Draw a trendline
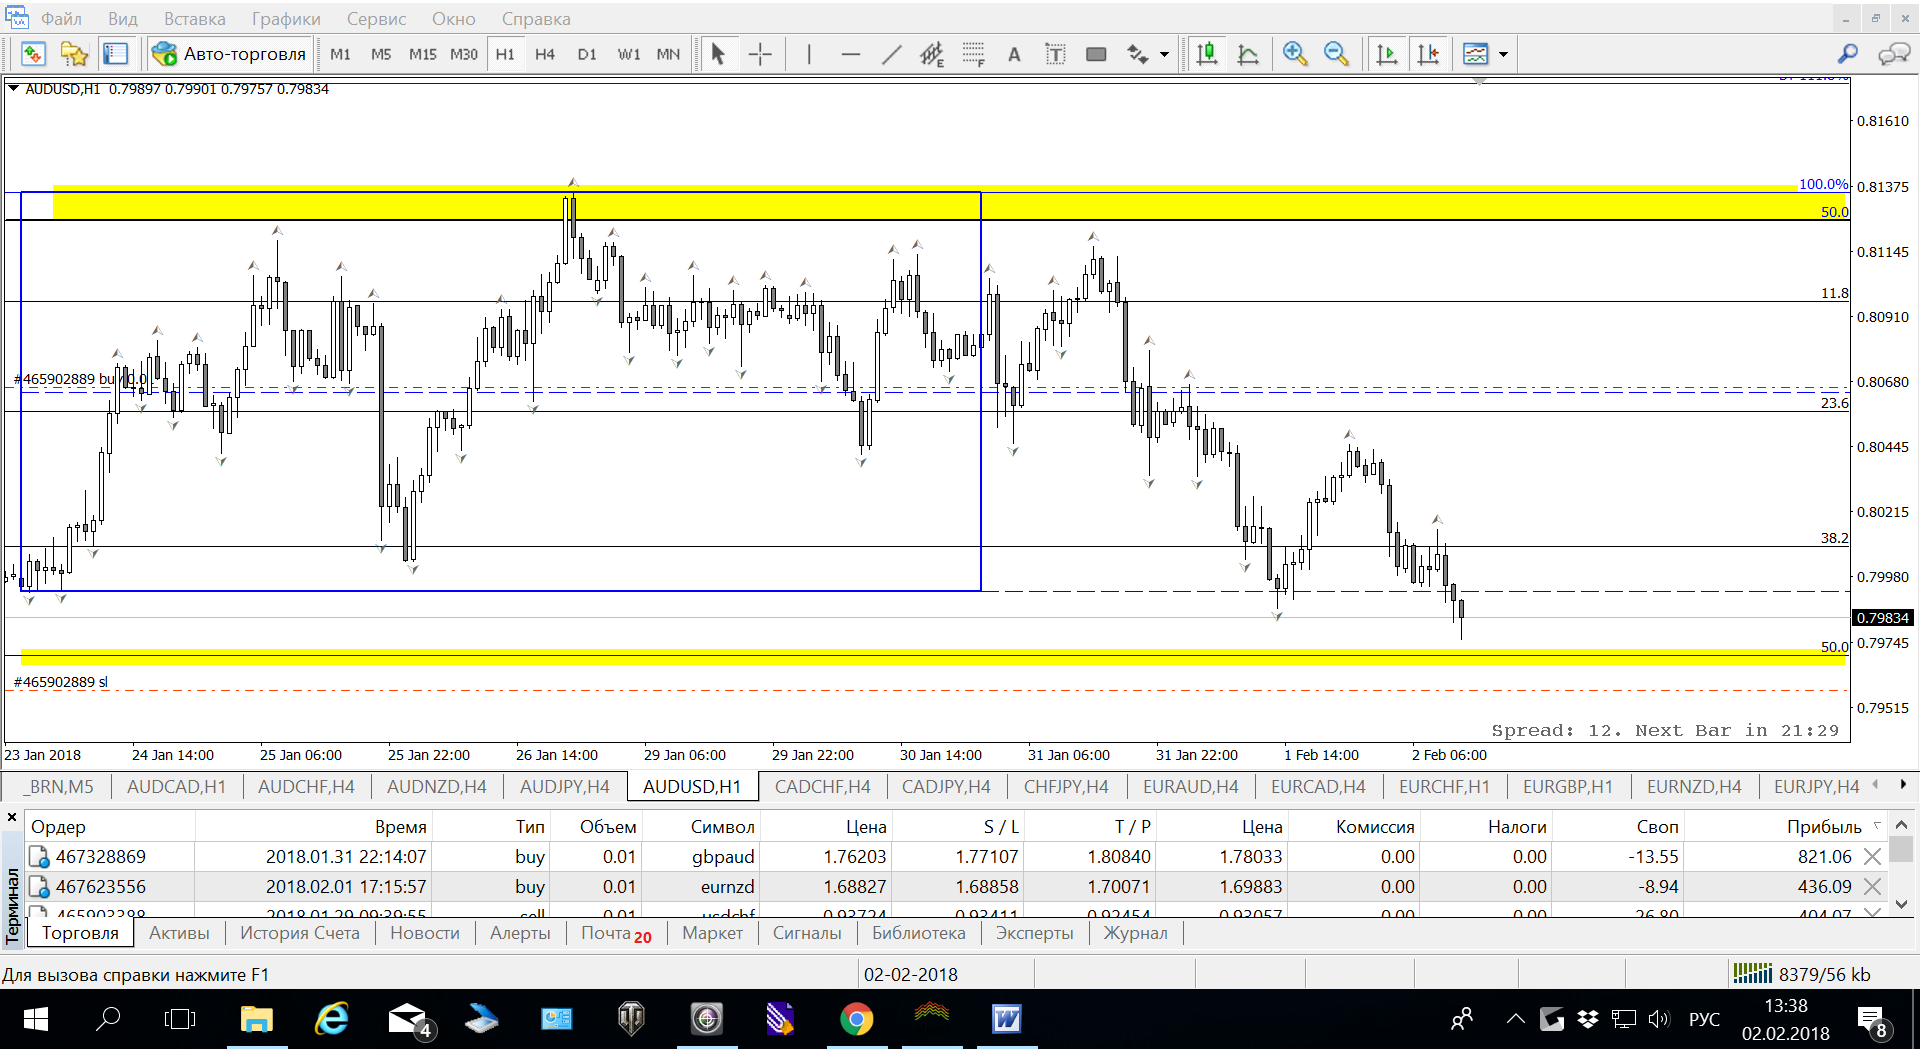1920x1049 pixels. click(x=891, y=54)
